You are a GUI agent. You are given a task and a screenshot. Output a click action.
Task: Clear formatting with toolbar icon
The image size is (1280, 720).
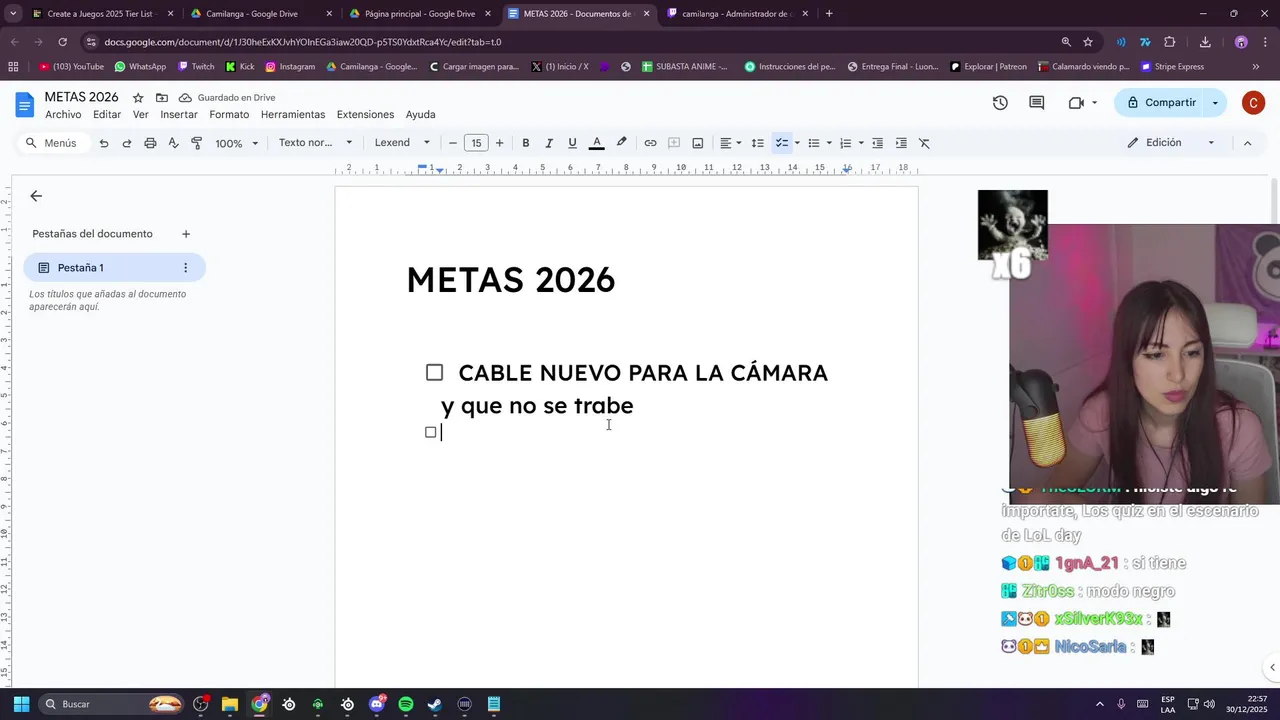pos(924,143)
